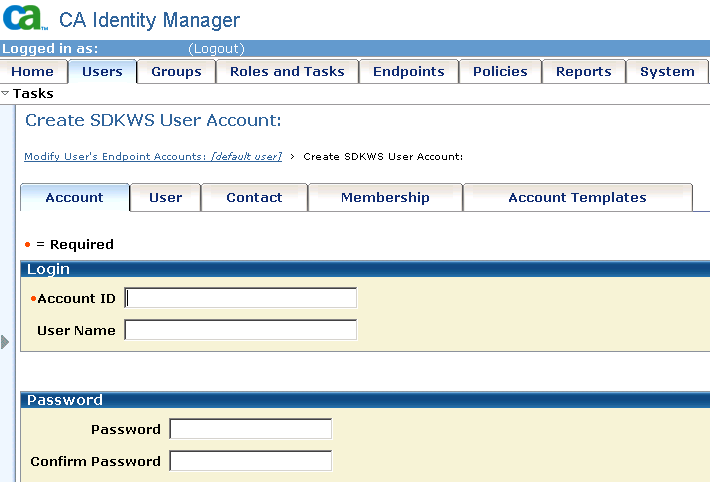Click the Password section header
This screenshot has width=710, height=482.
tap(365, 400)
